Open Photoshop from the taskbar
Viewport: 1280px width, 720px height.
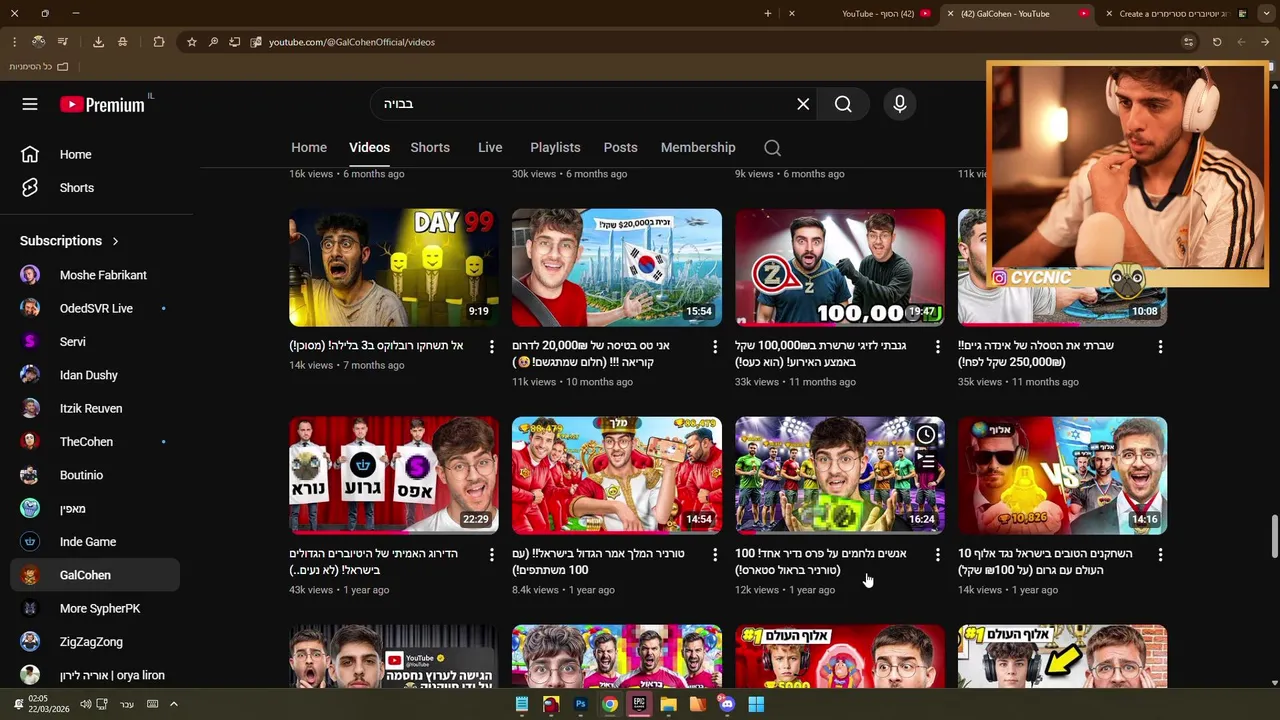pos(580,704)
